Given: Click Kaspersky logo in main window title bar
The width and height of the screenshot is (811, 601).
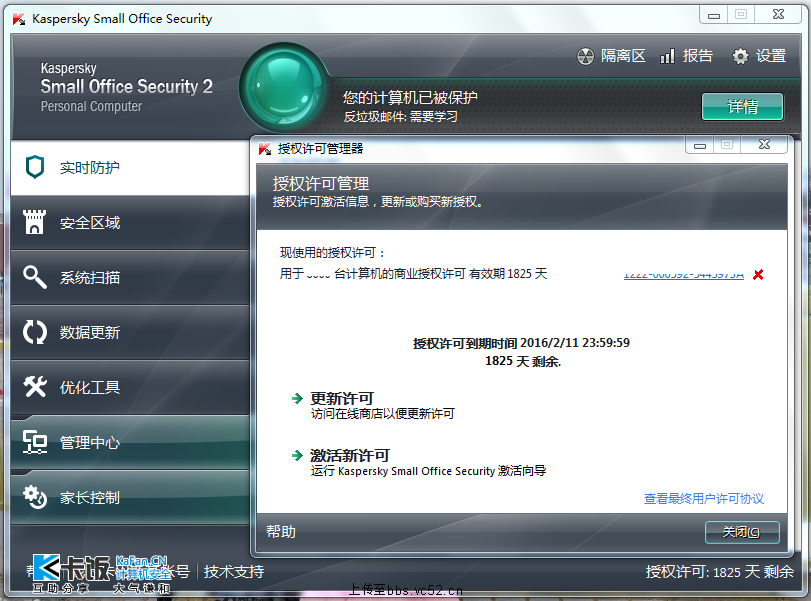Looking at the screenshot, I should point(19,19).
